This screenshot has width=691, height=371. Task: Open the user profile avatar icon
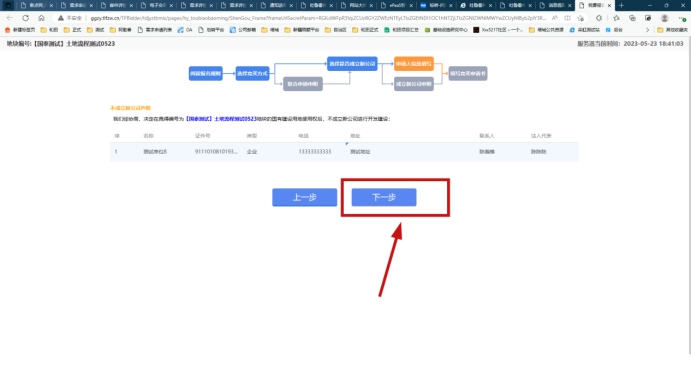[x=665, y=18]
